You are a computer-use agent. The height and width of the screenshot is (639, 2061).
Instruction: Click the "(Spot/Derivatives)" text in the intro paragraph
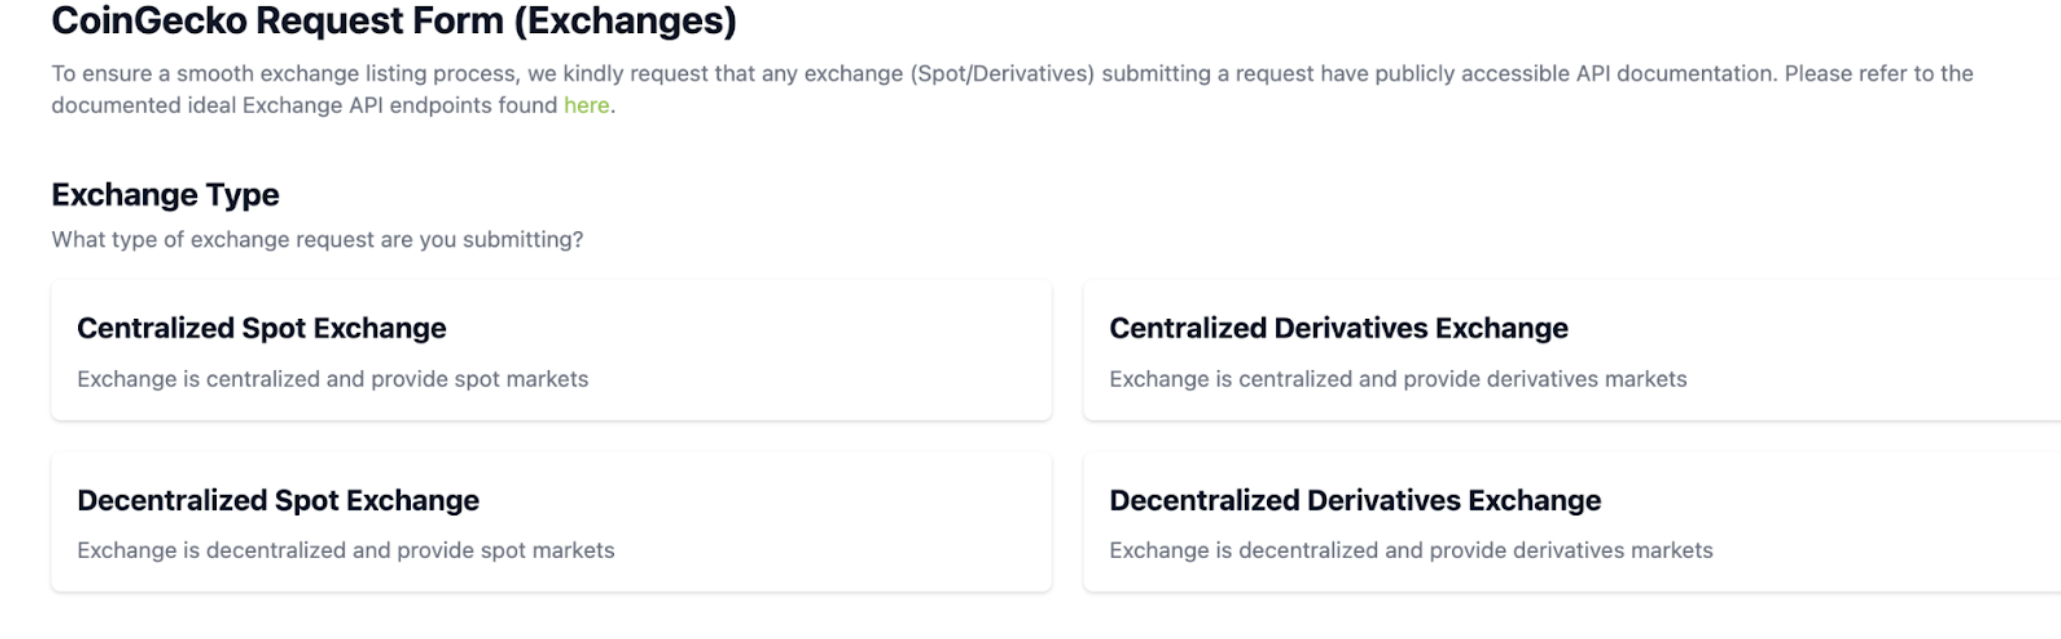tap(1002, 74)
